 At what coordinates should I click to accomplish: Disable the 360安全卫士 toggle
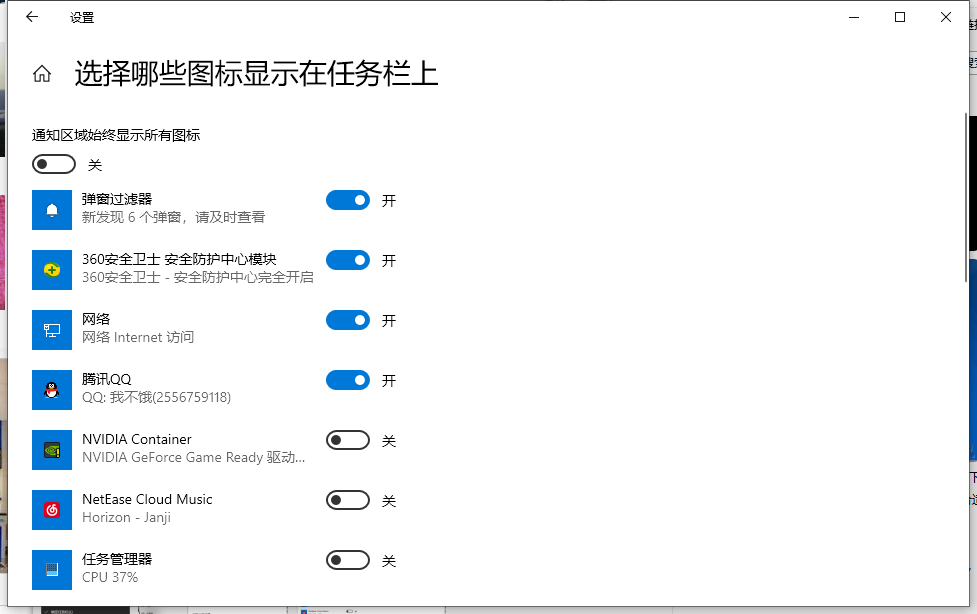coord(347,260)
